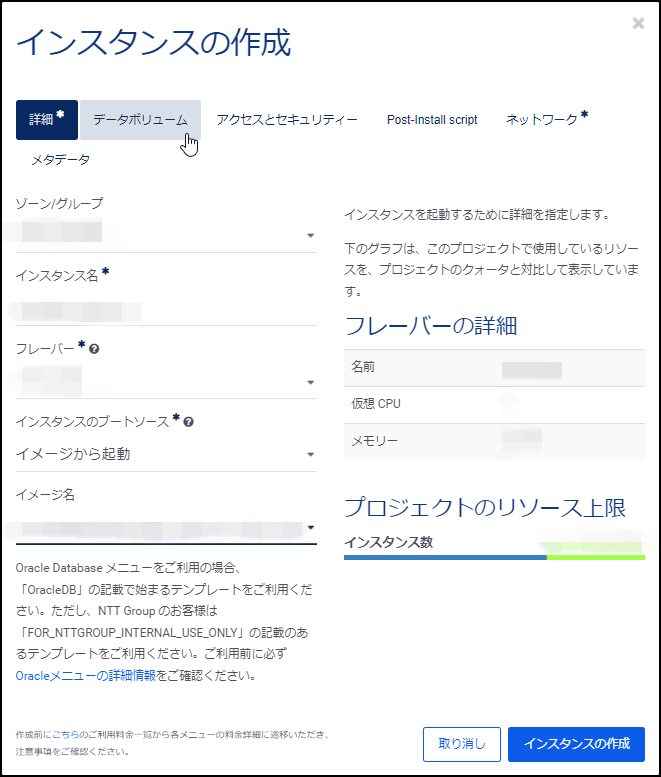Close the インスタンスの作成 dialog
The width and height of the screenshot is (661, 777).
click(638, 23)
